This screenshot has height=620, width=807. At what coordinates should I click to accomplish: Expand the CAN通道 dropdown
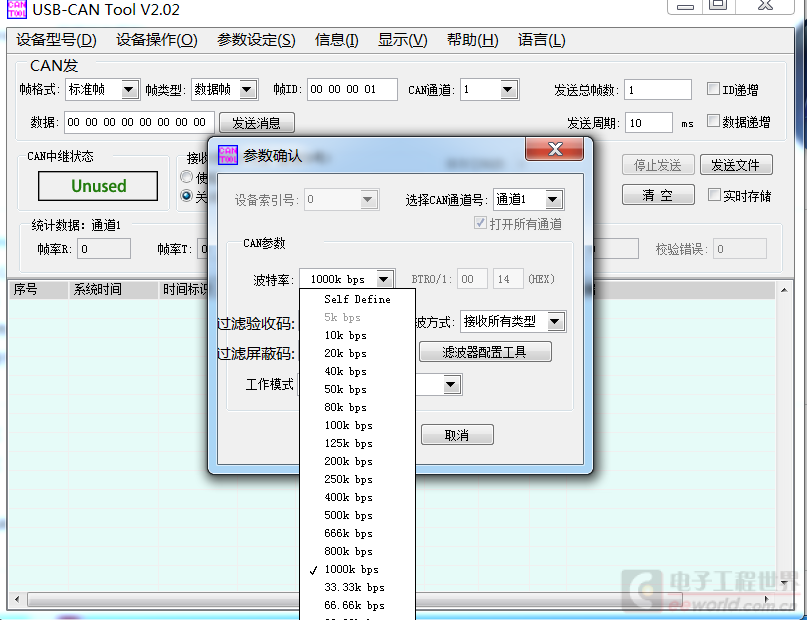coord(508,90)
